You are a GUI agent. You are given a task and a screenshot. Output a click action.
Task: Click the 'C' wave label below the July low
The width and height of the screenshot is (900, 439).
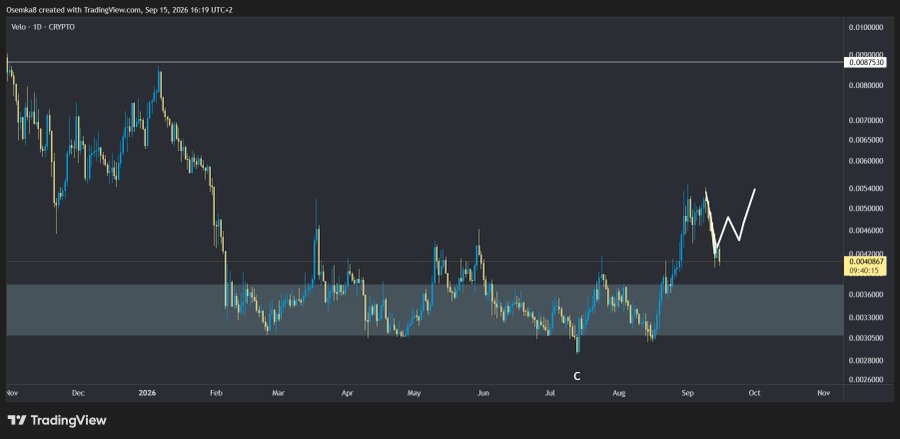tap(577, 376)
